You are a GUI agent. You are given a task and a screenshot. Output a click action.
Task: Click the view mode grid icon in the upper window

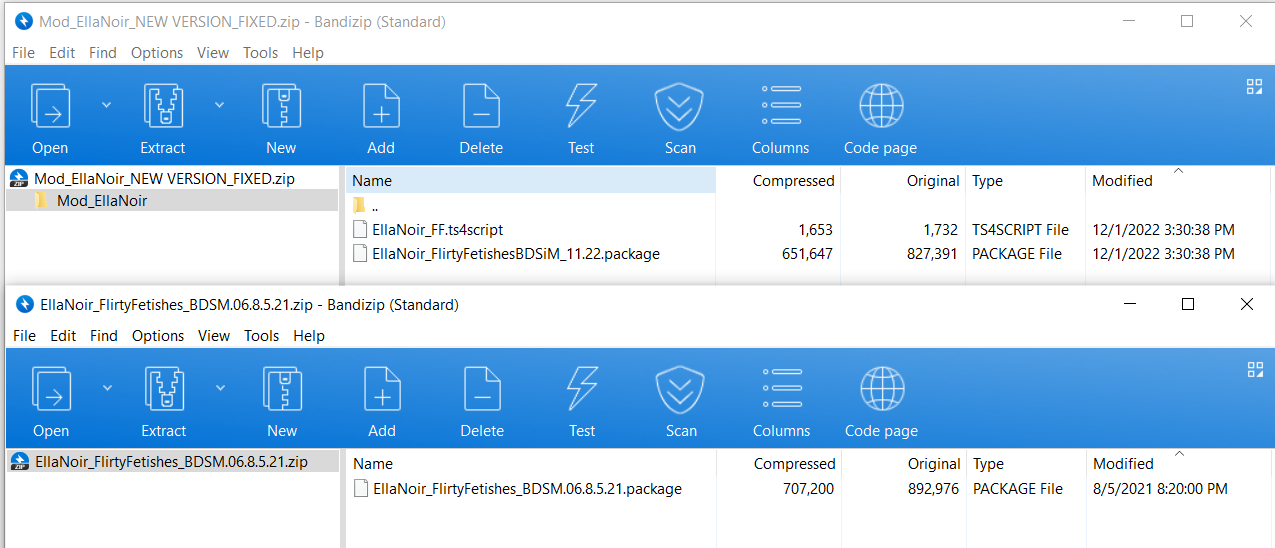pos(1254,87)
